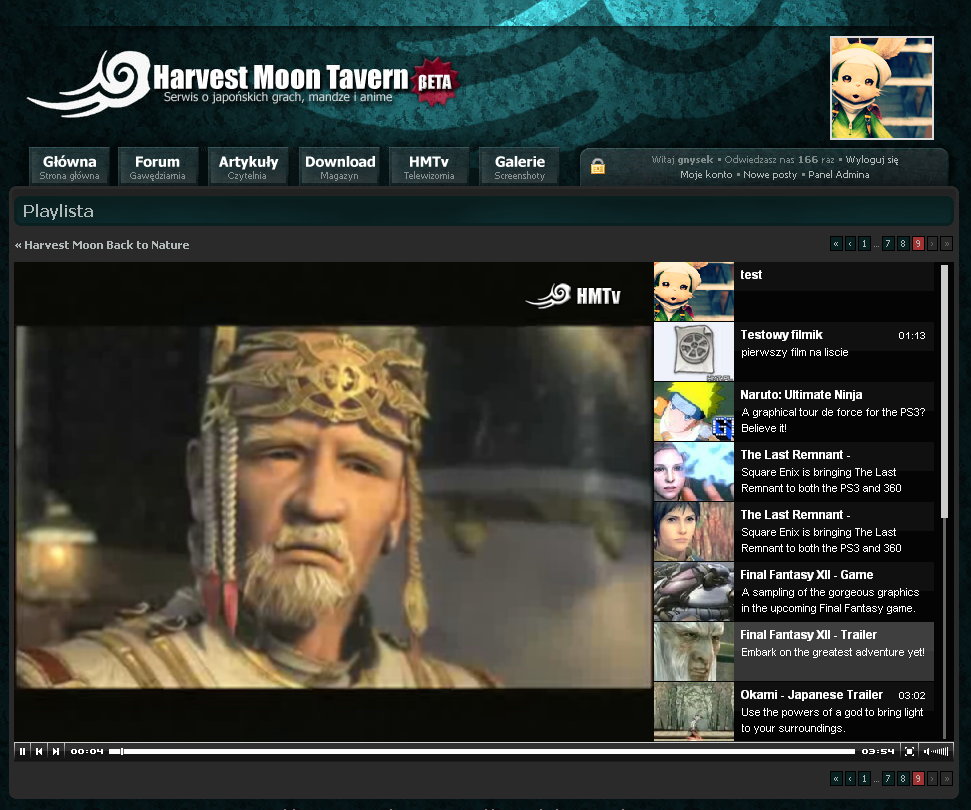Click the volume speaker icon in player
Viewport: 971px width, 810px height.
click(x=927, y=751)
